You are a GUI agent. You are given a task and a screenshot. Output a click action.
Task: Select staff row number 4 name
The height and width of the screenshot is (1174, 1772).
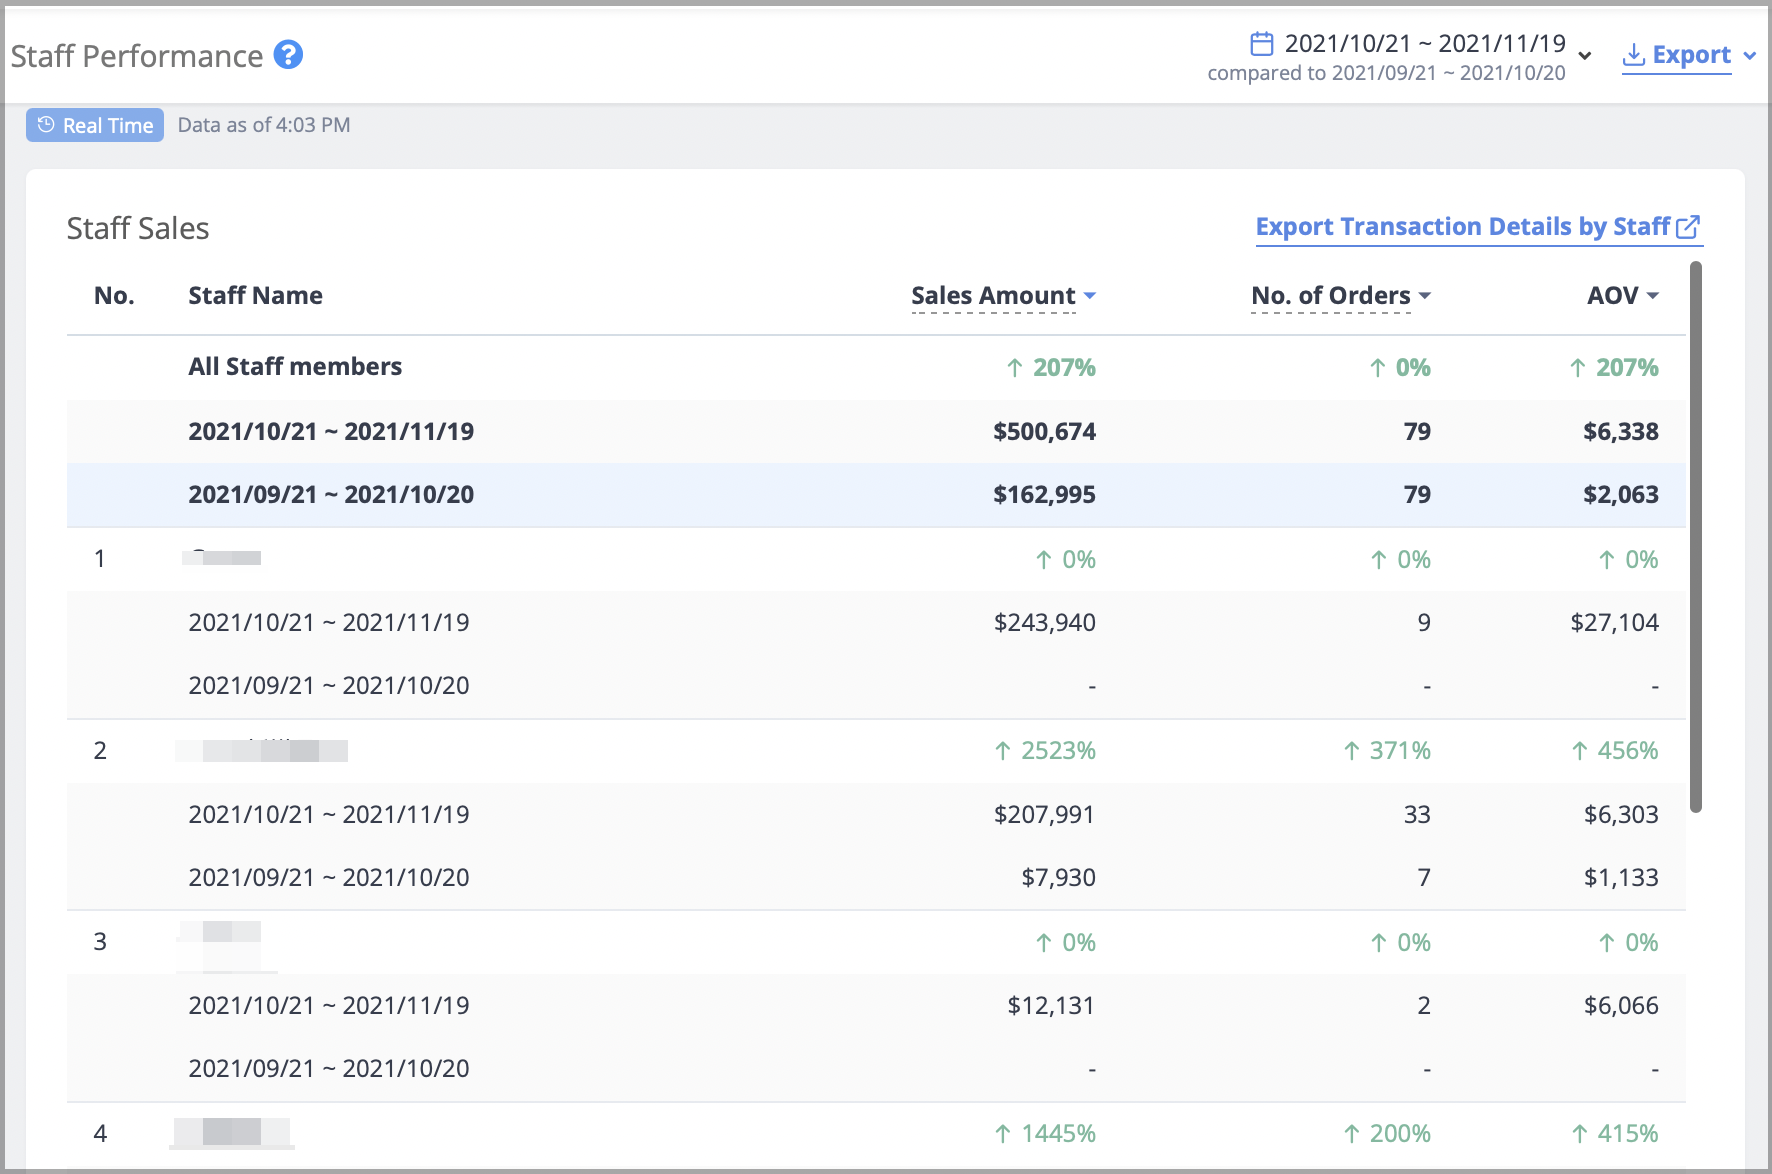(232, 1134)
